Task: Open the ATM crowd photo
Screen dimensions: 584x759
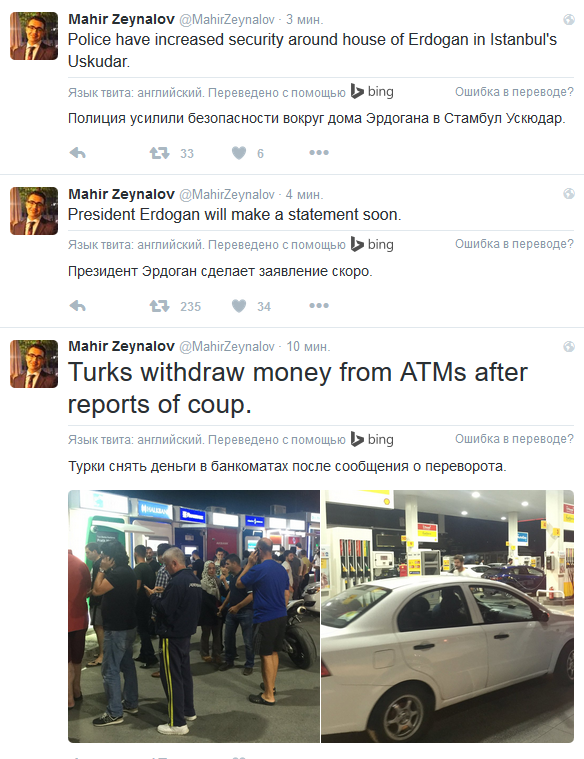Action: tap(194, 616)
